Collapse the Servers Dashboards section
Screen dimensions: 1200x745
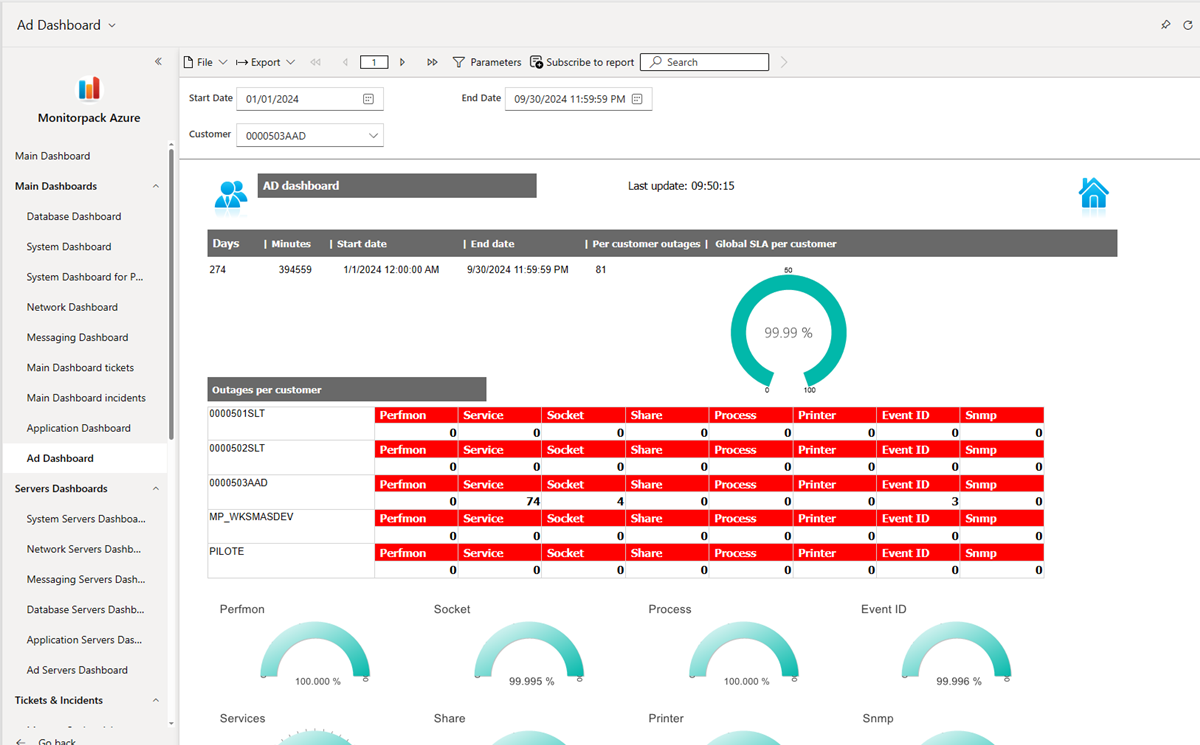[155, 489]
